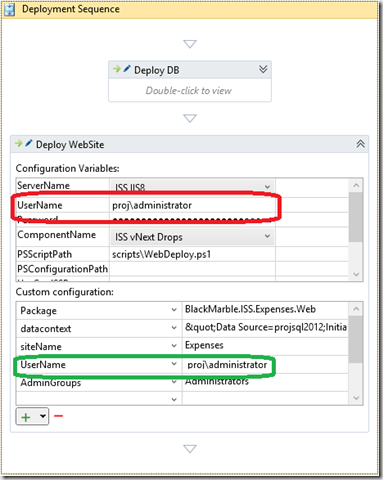The image size is (383, 480).
Task: Click the drop triangle above Deploy DB
Action: click(x=190, y=44)
